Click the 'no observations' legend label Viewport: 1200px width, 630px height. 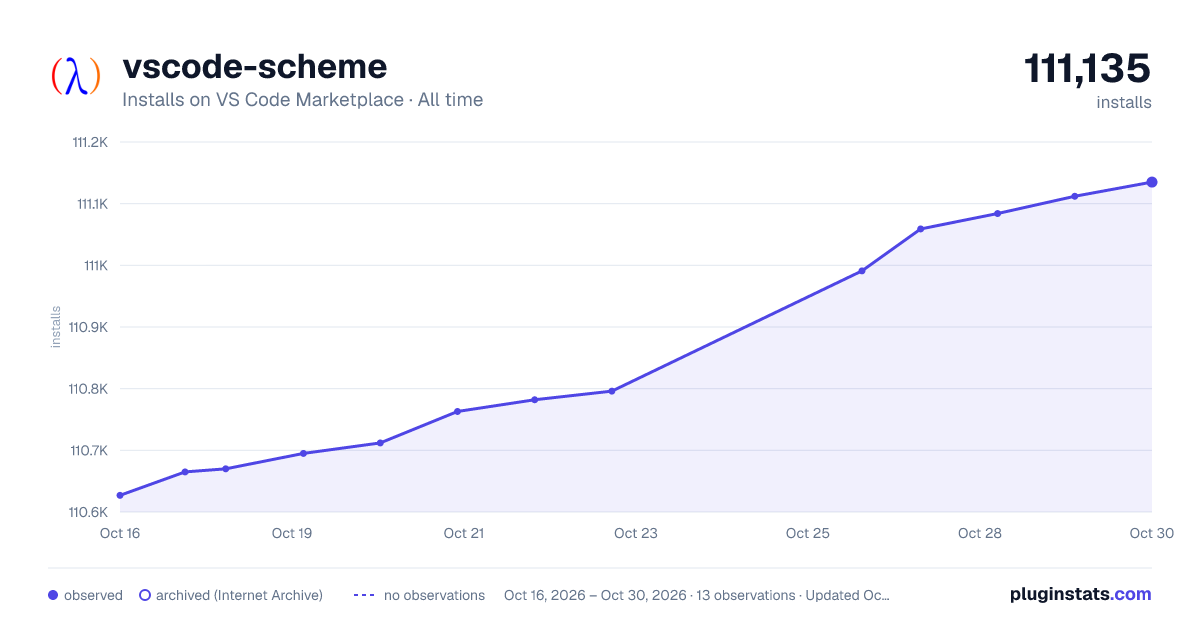coord(434,595)
